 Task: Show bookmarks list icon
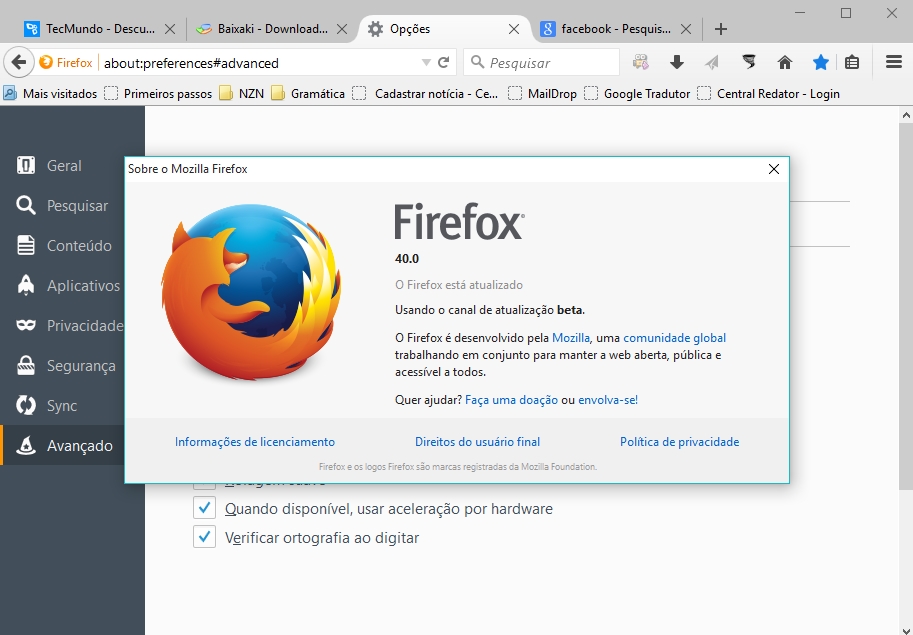point(852,62)
